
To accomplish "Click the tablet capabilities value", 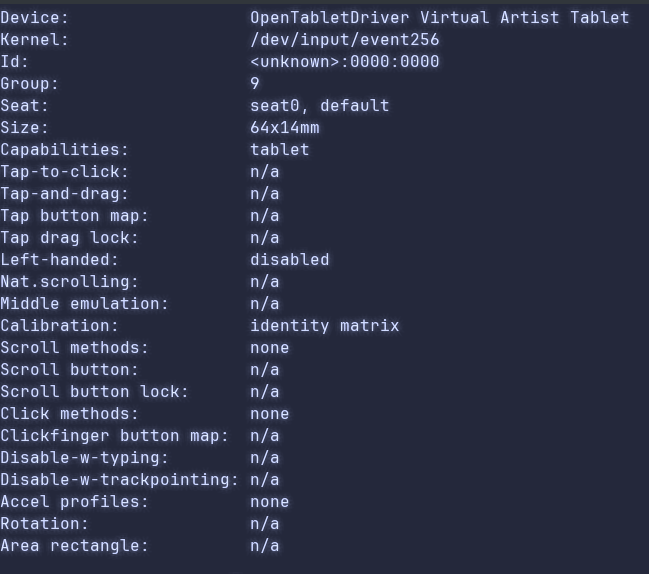I will click(x=280, y=150).
